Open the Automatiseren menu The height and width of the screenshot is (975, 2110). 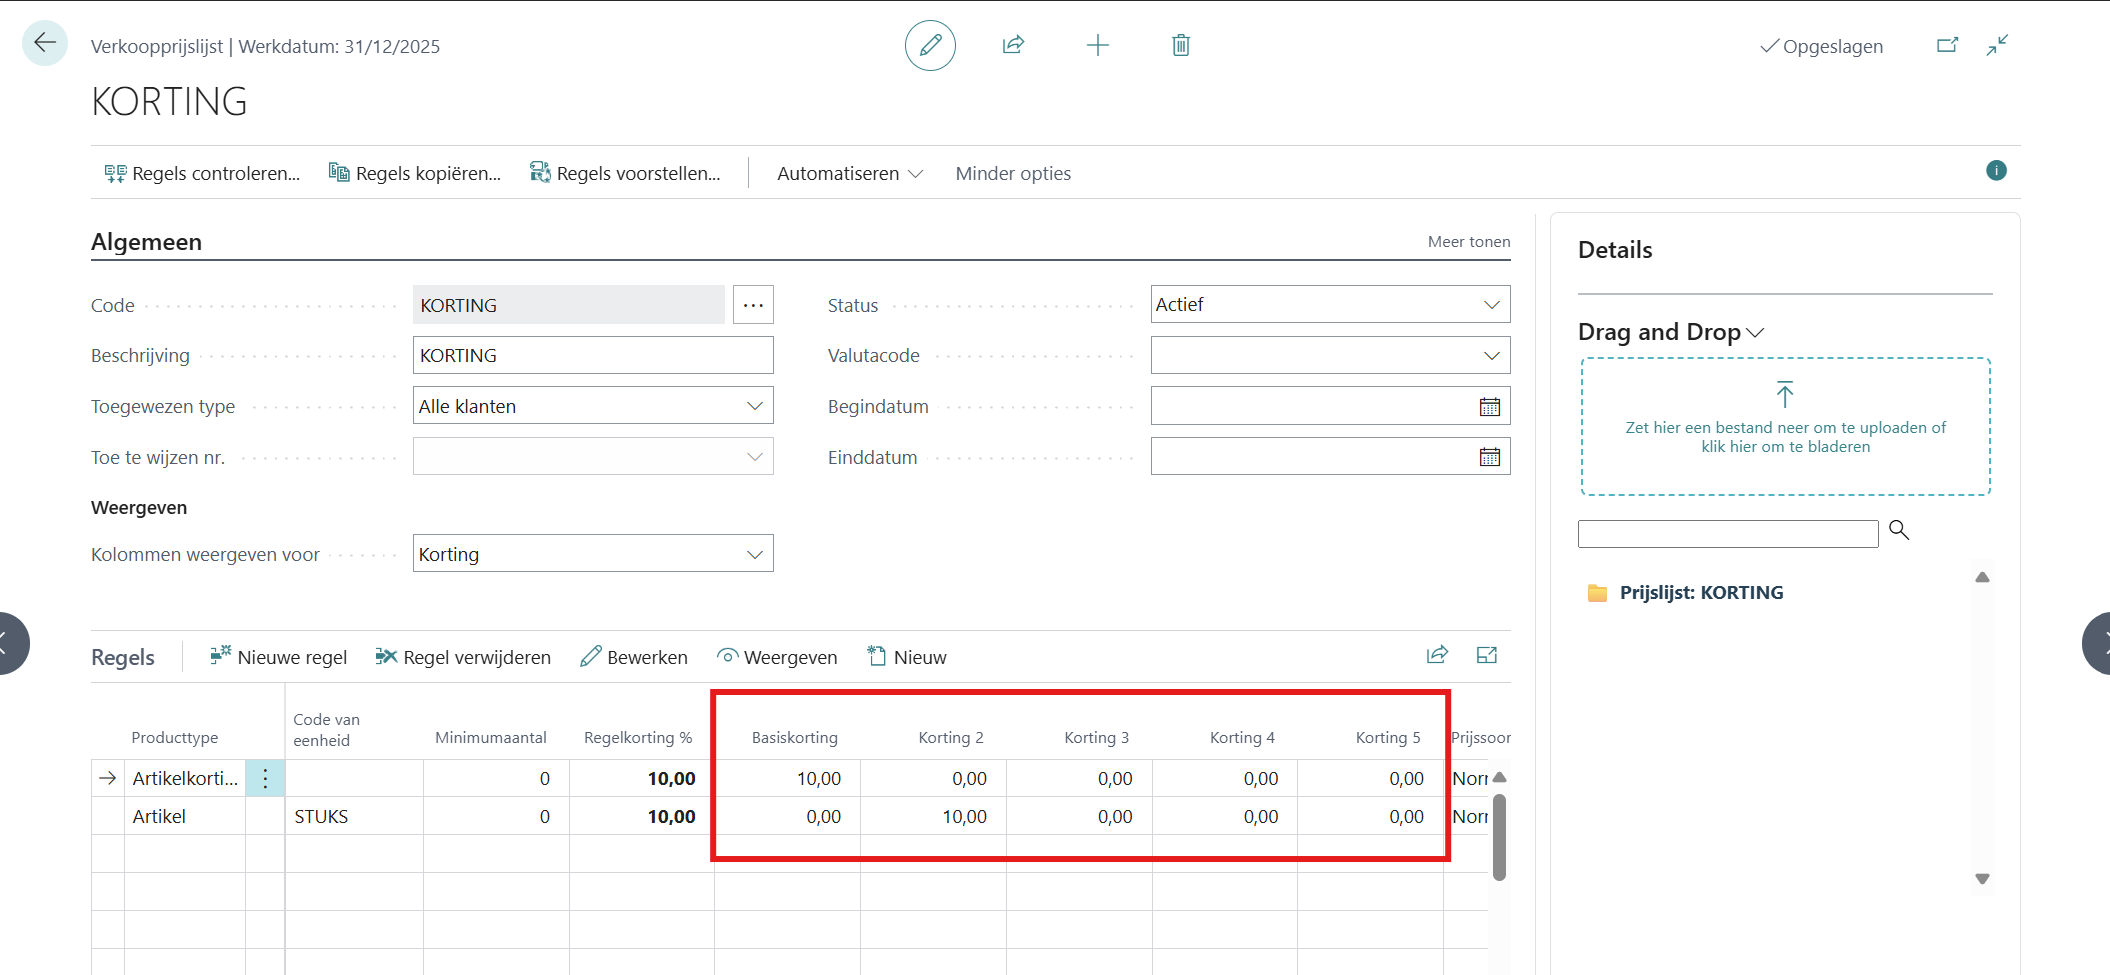click(x=849, y=174)
